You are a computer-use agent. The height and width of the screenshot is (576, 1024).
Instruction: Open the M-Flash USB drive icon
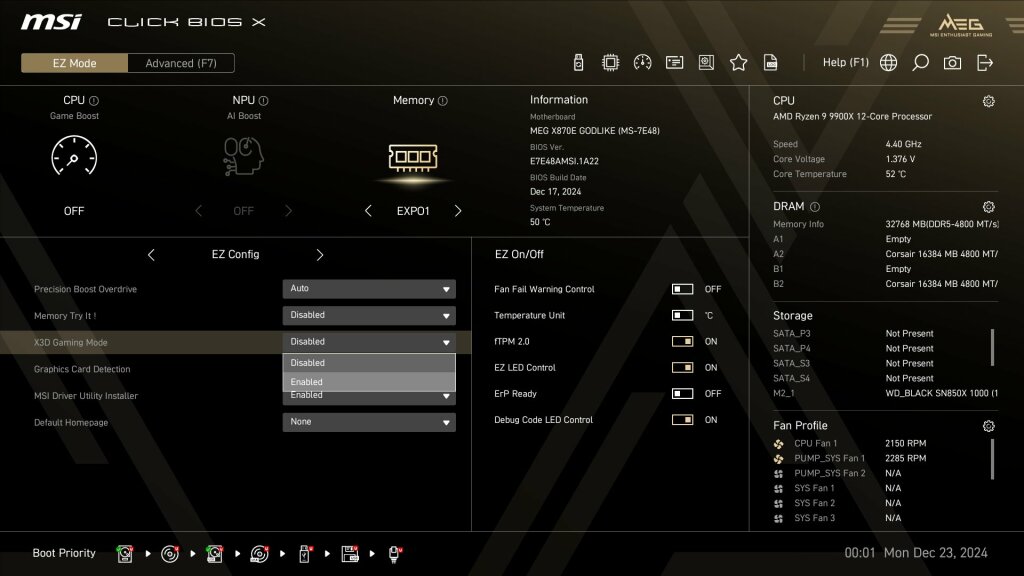tap(578, 63)
